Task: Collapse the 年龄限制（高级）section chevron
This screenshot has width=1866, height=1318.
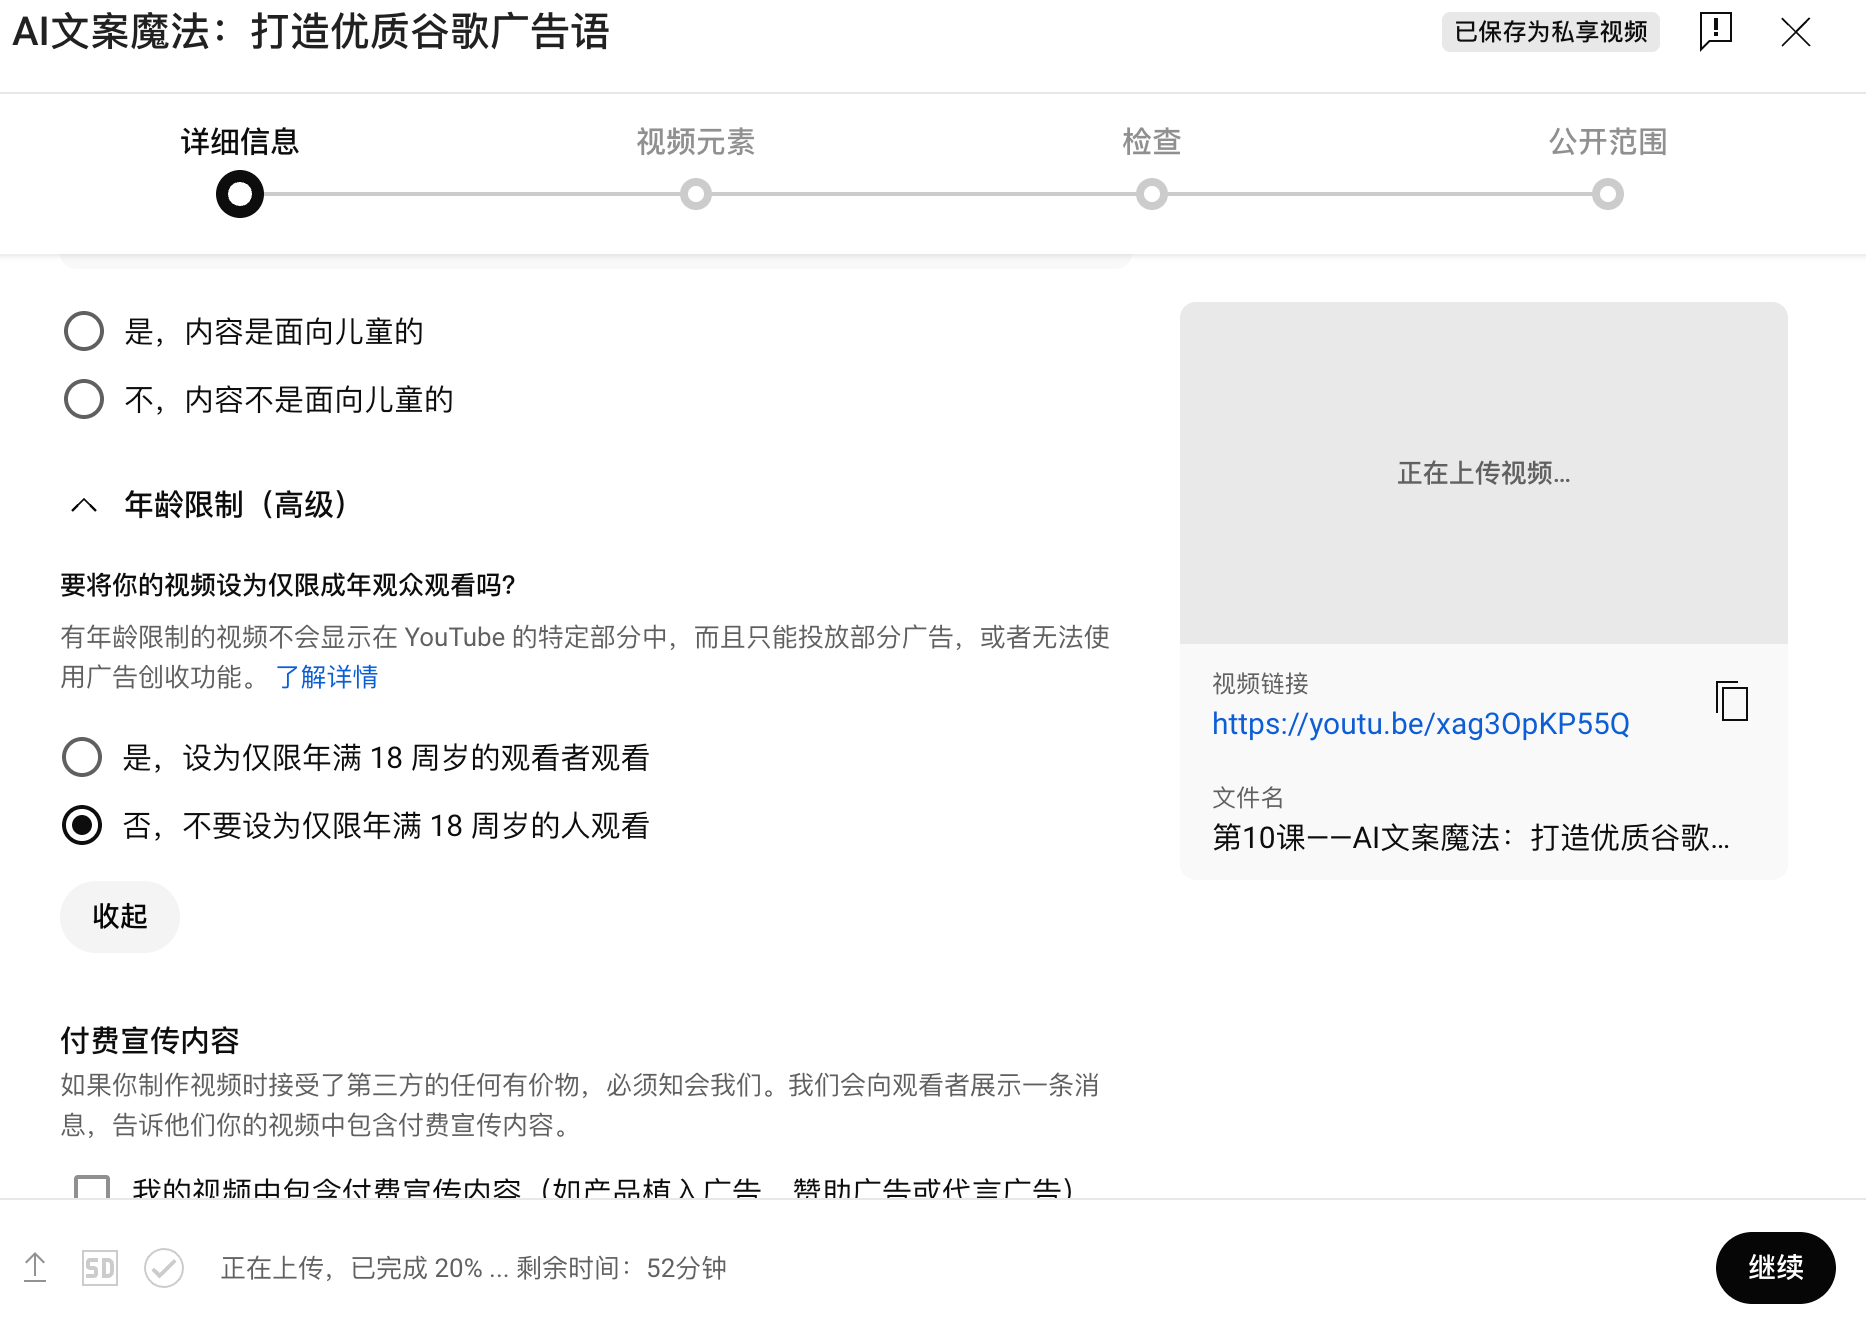Action: click(85, 505)
